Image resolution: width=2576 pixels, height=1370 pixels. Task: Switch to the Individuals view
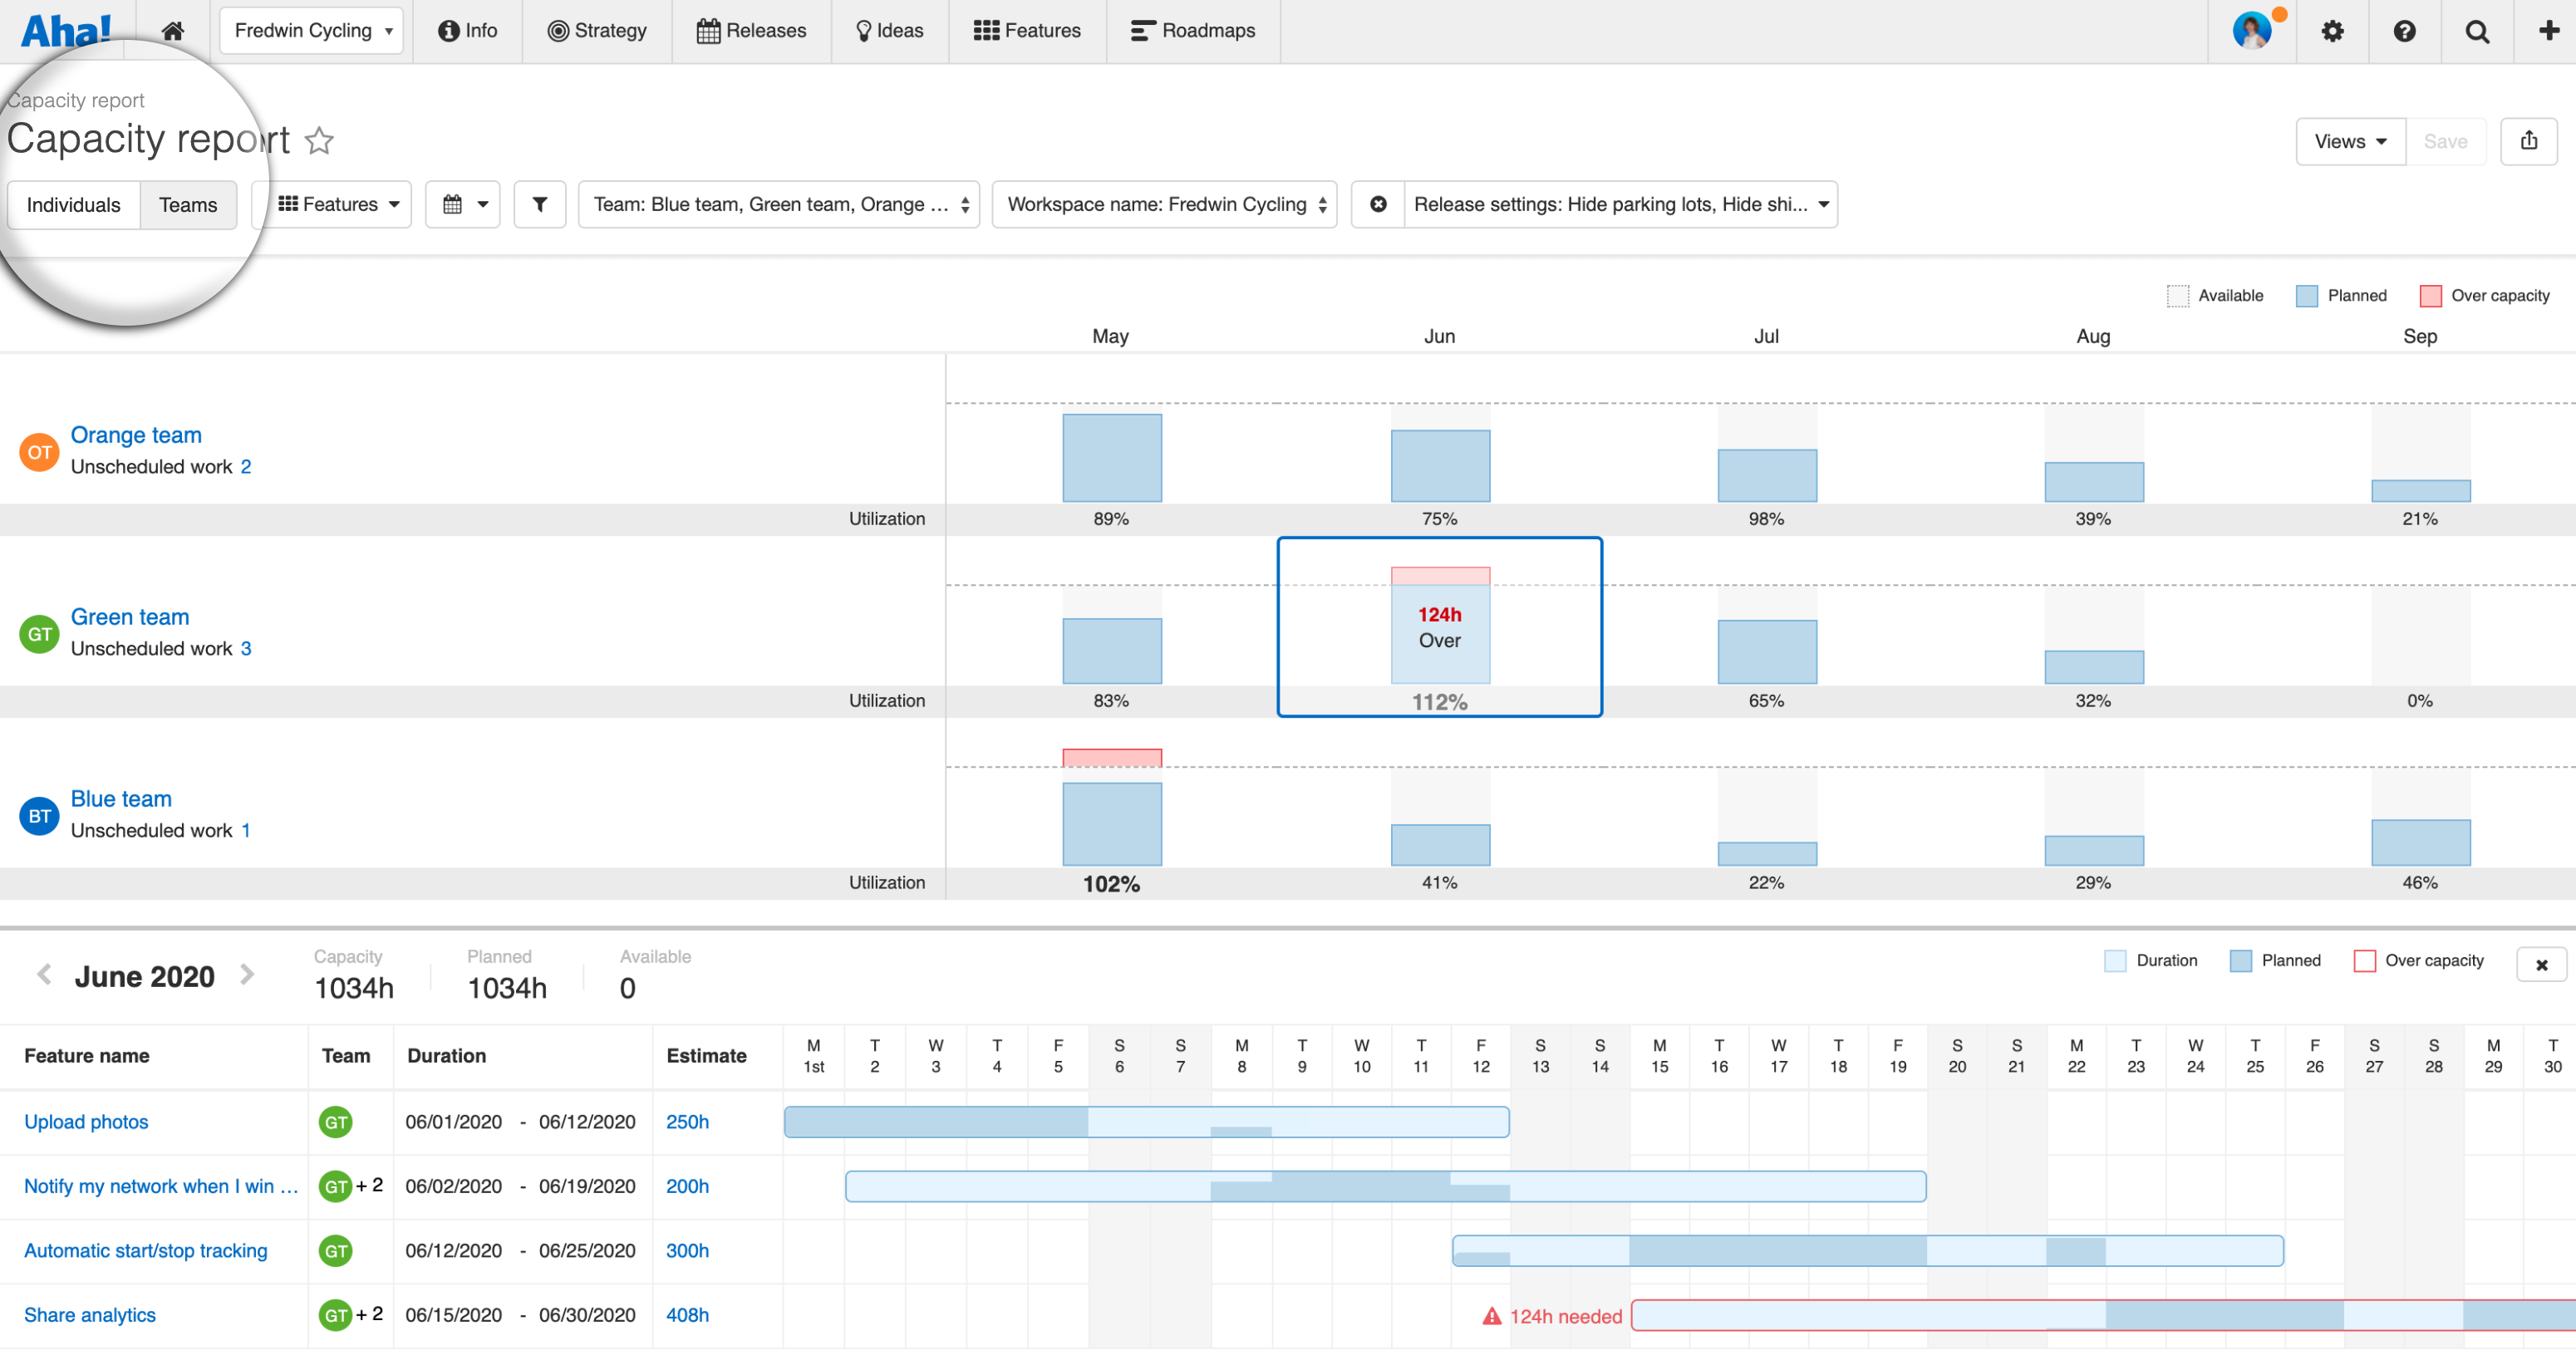click(73, 204)
